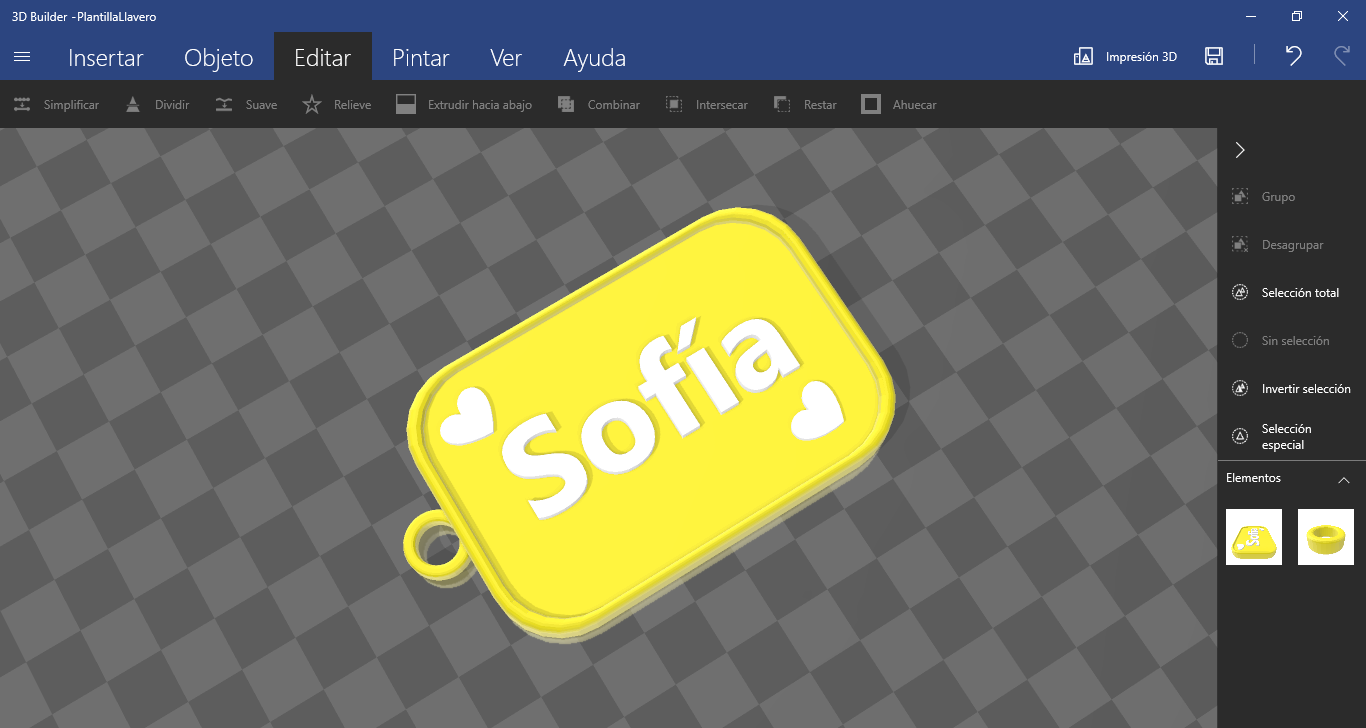Select the ring element thumbnail

coord(1325,537)
